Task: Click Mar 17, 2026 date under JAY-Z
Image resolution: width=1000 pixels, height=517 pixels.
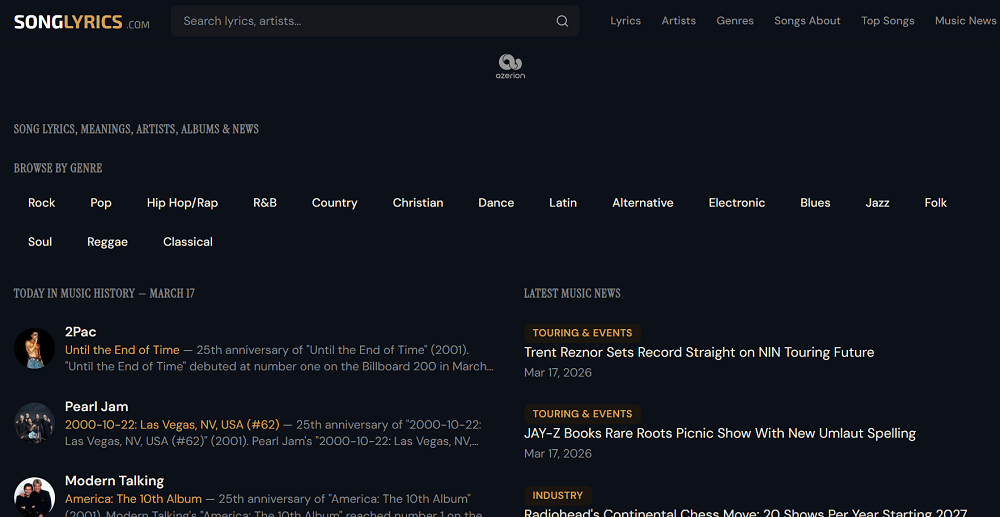Action: pyautogui.click(x=558, y=453)
